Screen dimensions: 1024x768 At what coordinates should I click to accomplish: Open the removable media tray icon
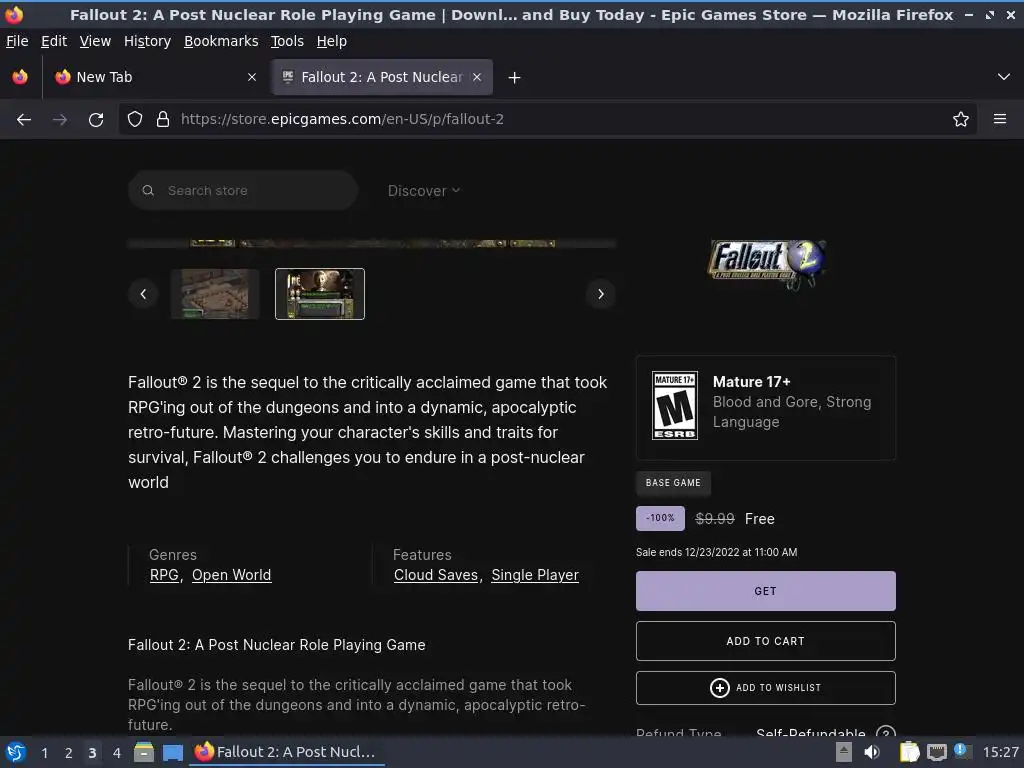(x=844, y=752)
